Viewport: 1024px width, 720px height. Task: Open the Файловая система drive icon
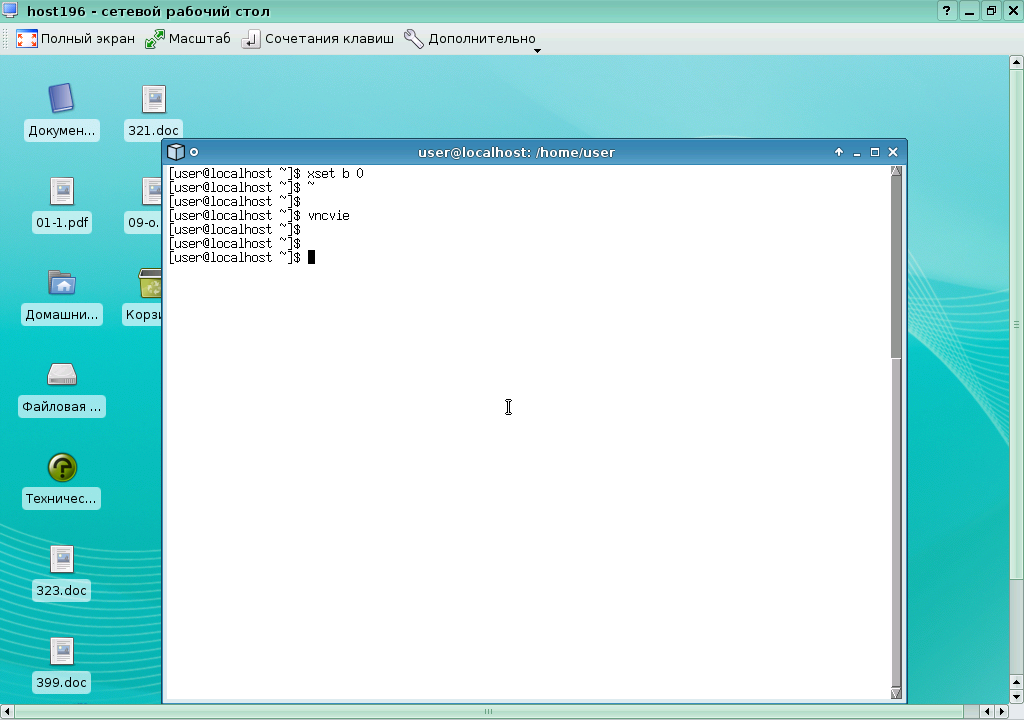pos(62,375)
